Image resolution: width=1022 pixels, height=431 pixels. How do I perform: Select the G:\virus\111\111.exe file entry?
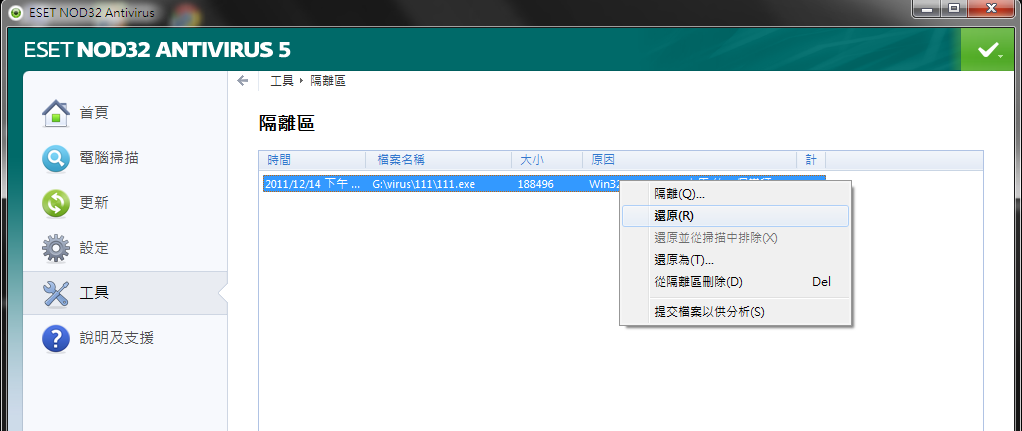click(x=424, y=185)
